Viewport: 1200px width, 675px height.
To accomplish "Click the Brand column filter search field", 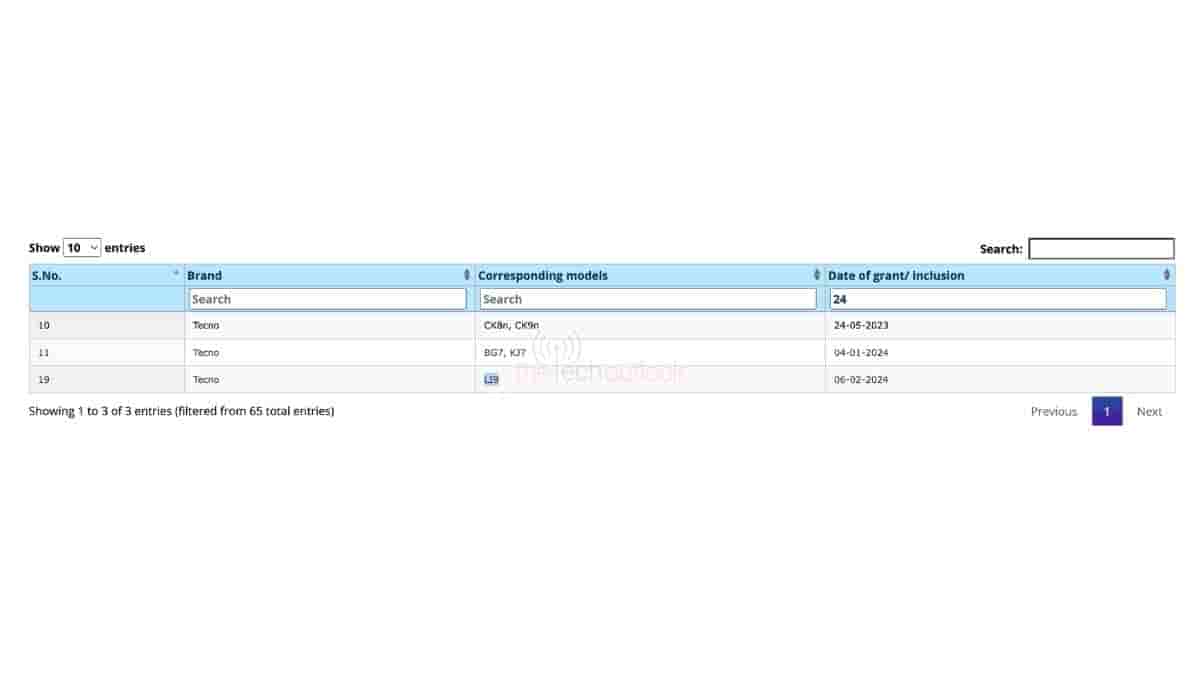I will pos(328,299).
